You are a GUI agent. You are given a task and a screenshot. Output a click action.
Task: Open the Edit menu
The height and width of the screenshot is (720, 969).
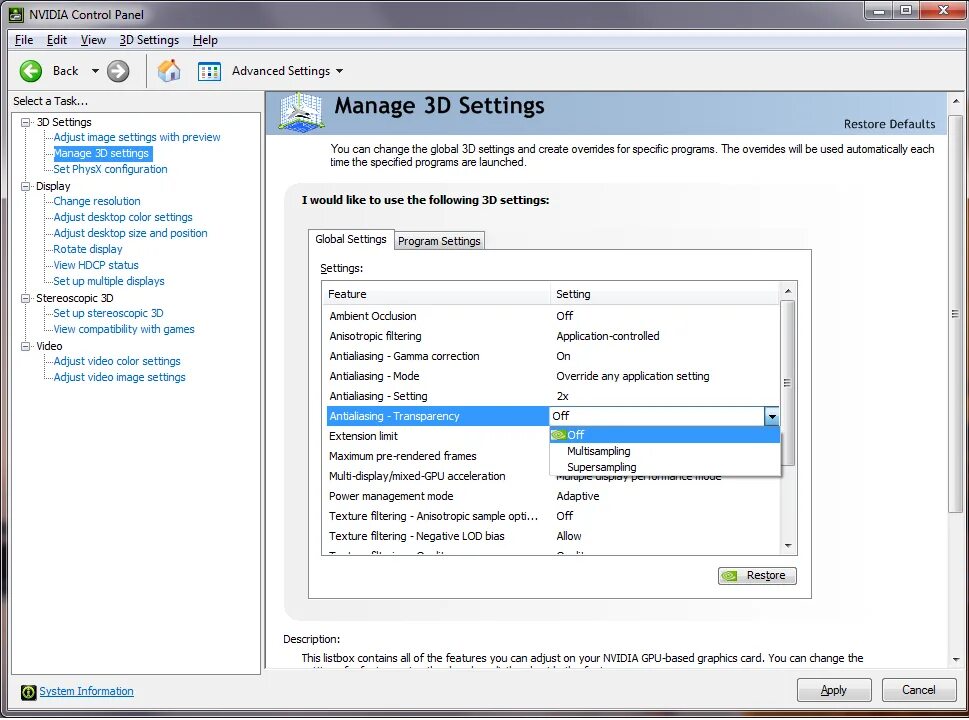click(x=57, y=40)
